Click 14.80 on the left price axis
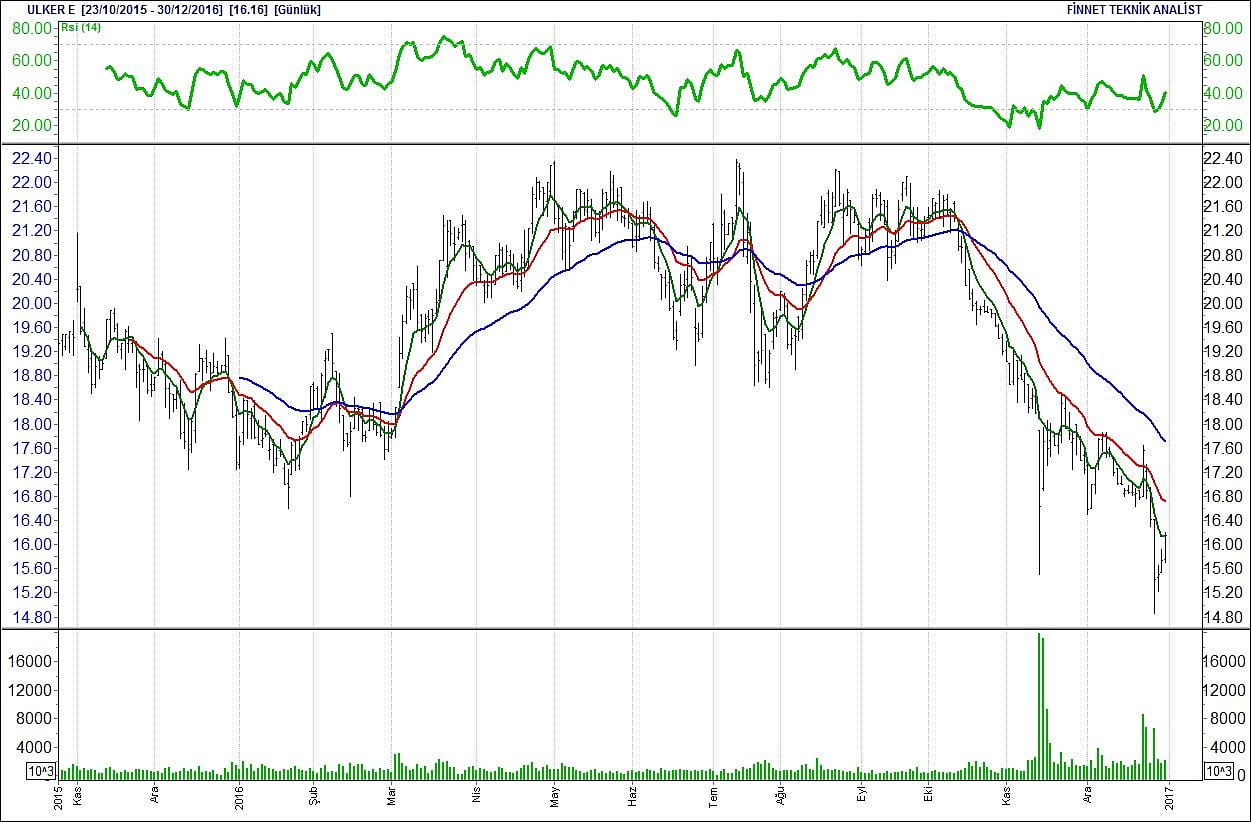 (32, 617)
